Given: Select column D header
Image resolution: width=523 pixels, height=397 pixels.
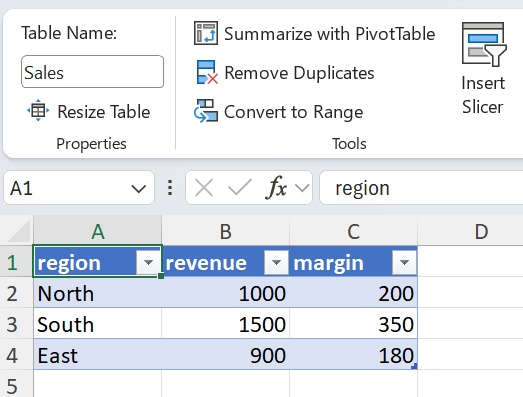Looking at the screenshot, I should (470, 231).
